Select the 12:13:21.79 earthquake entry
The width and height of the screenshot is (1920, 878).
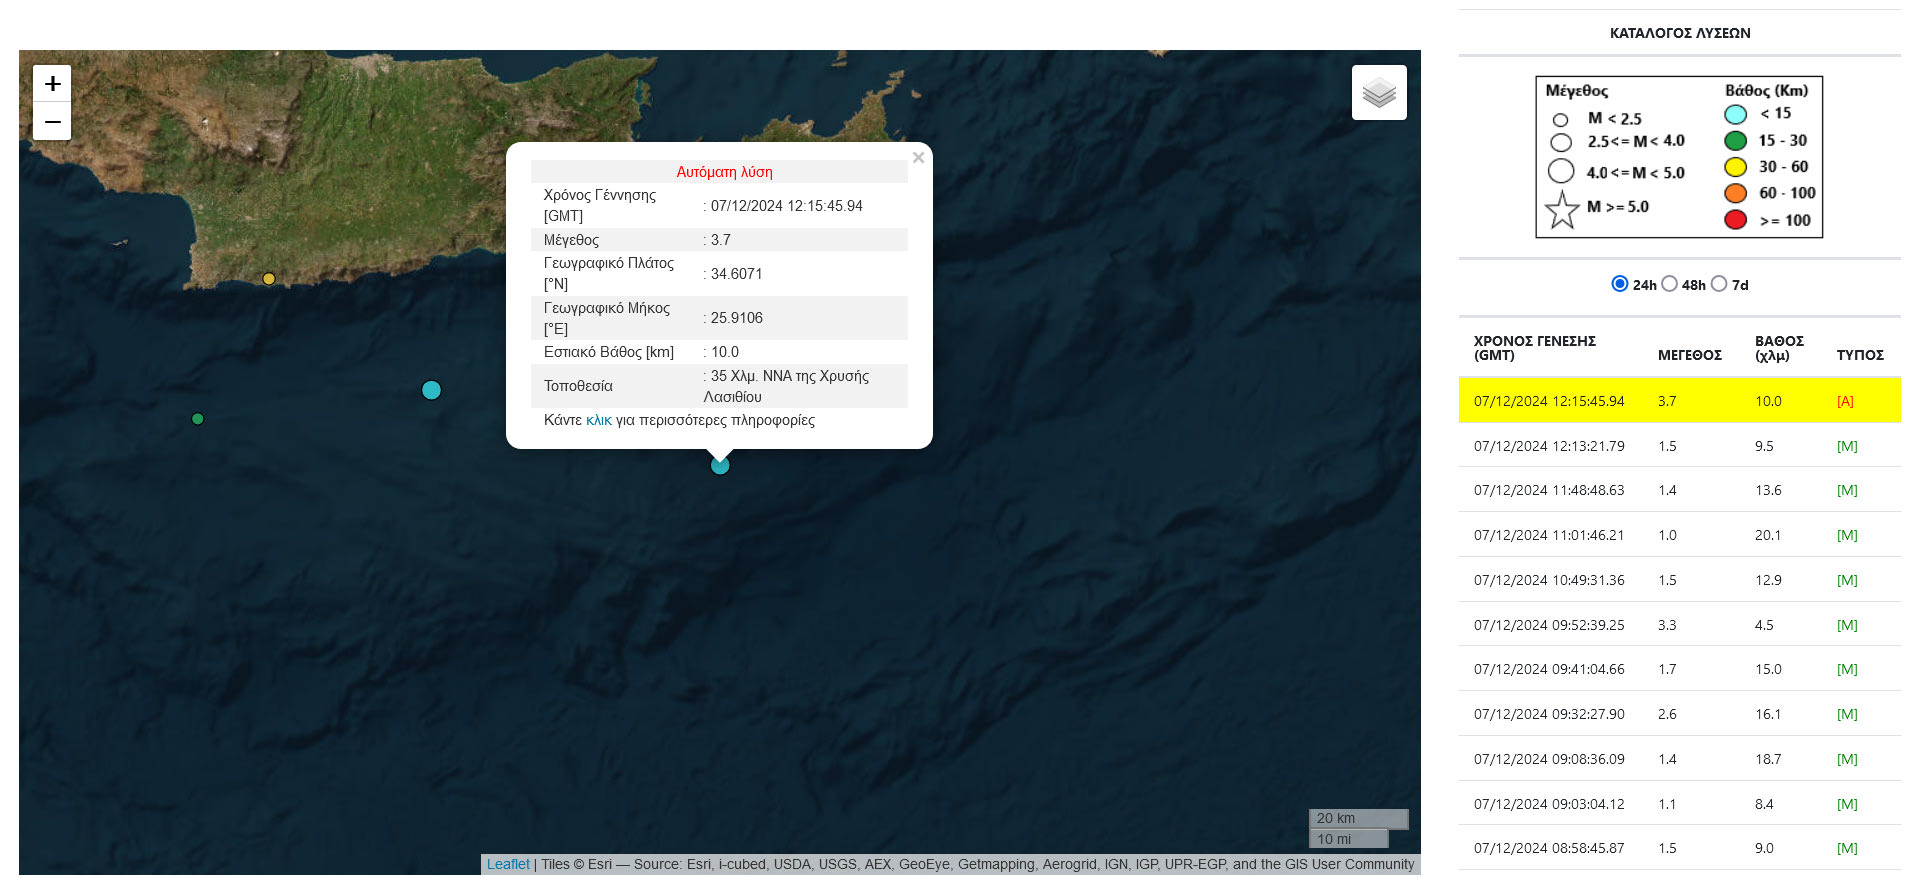(1548, 446)
